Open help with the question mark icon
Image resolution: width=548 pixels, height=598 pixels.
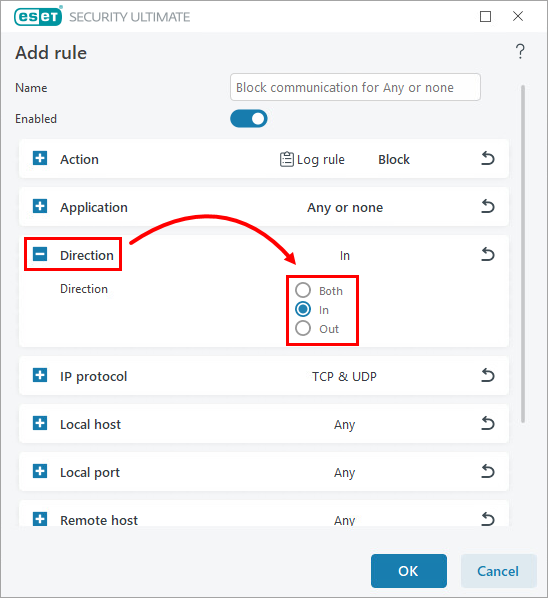point(520,51)
